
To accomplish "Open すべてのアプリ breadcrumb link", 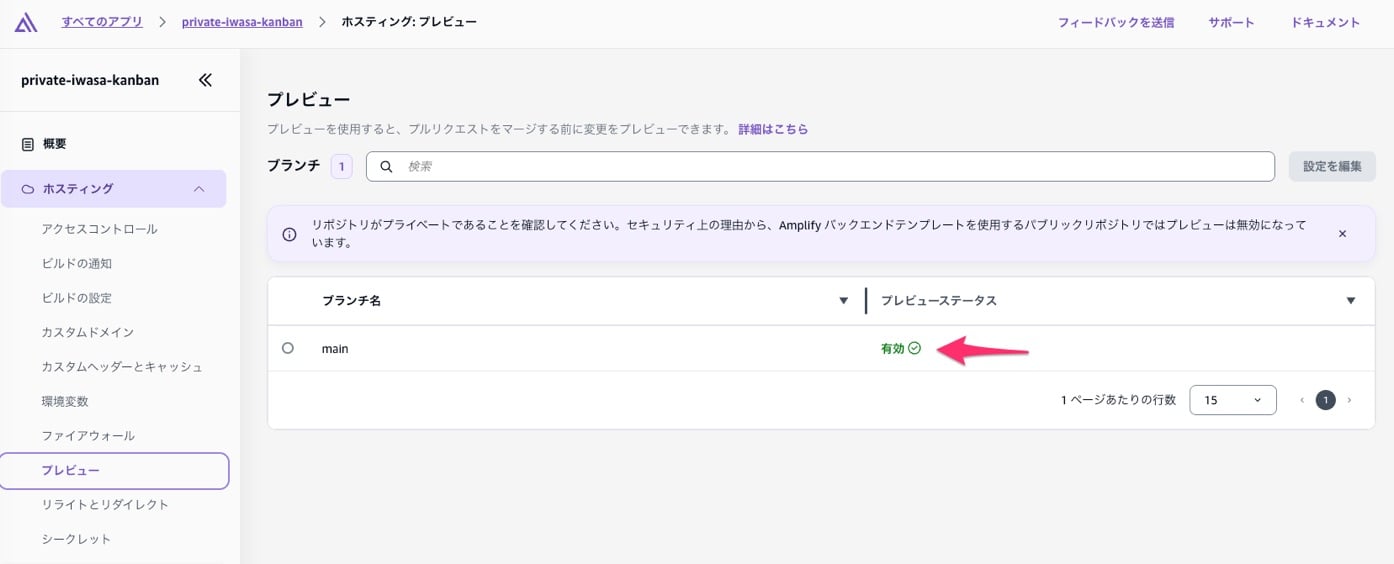I will tap(102, 22).
